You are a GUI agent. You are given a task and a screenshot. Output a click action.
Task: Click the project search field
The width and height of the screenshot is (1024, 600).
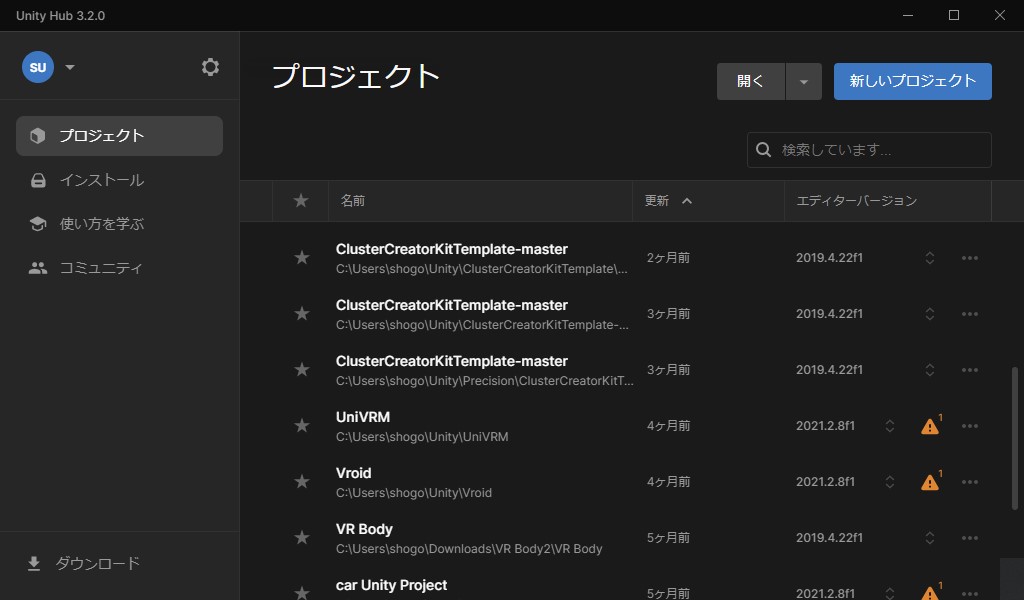coord(880,150)
